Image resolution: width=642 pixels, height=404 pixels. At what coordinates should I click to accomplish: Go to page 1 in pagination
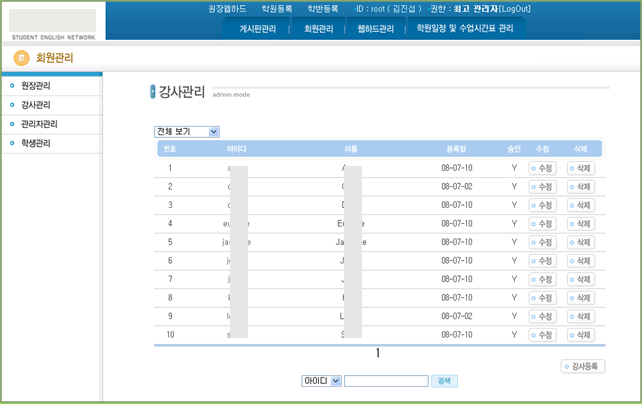pos(378,353)
